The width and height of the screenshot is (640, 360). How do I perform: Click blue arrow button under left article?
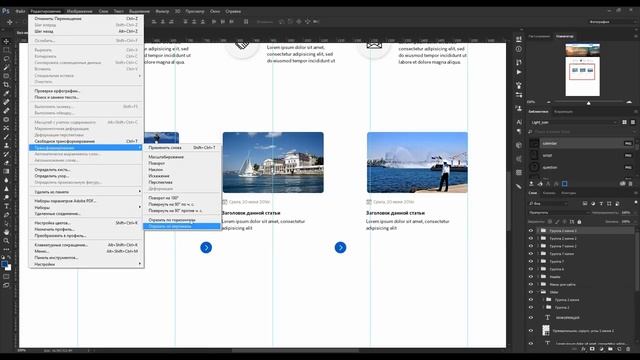206,247
